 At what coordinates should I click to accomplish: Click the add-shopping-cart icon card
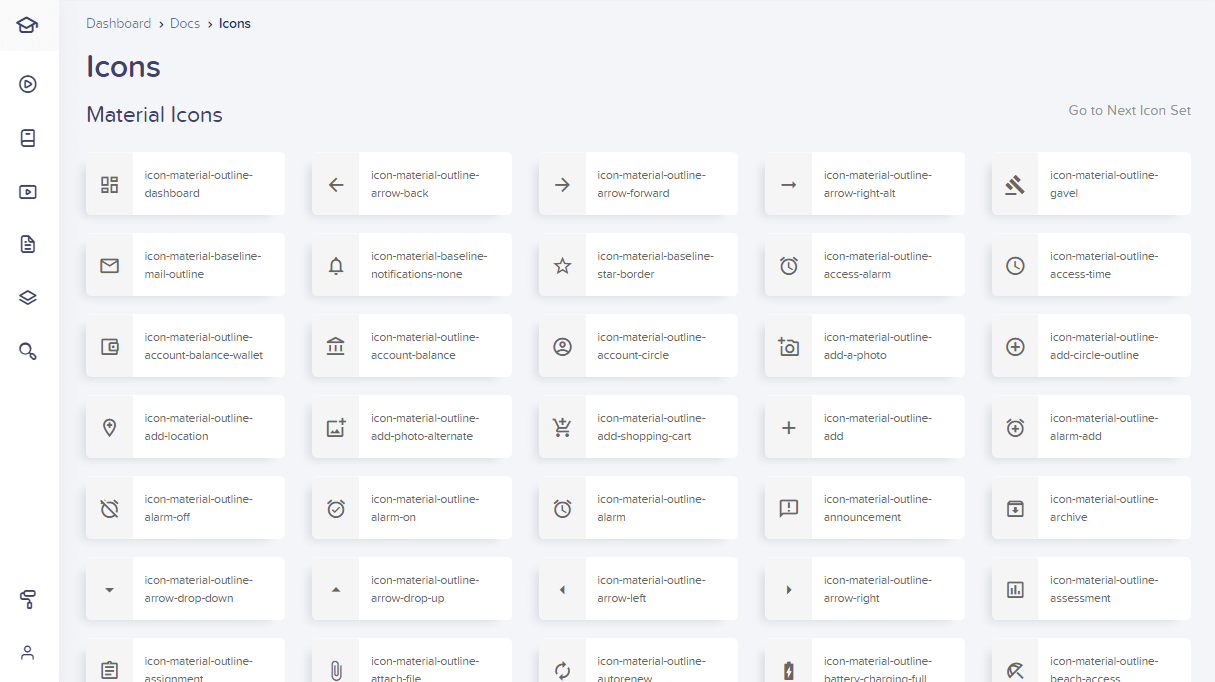[x=638, y=427]
